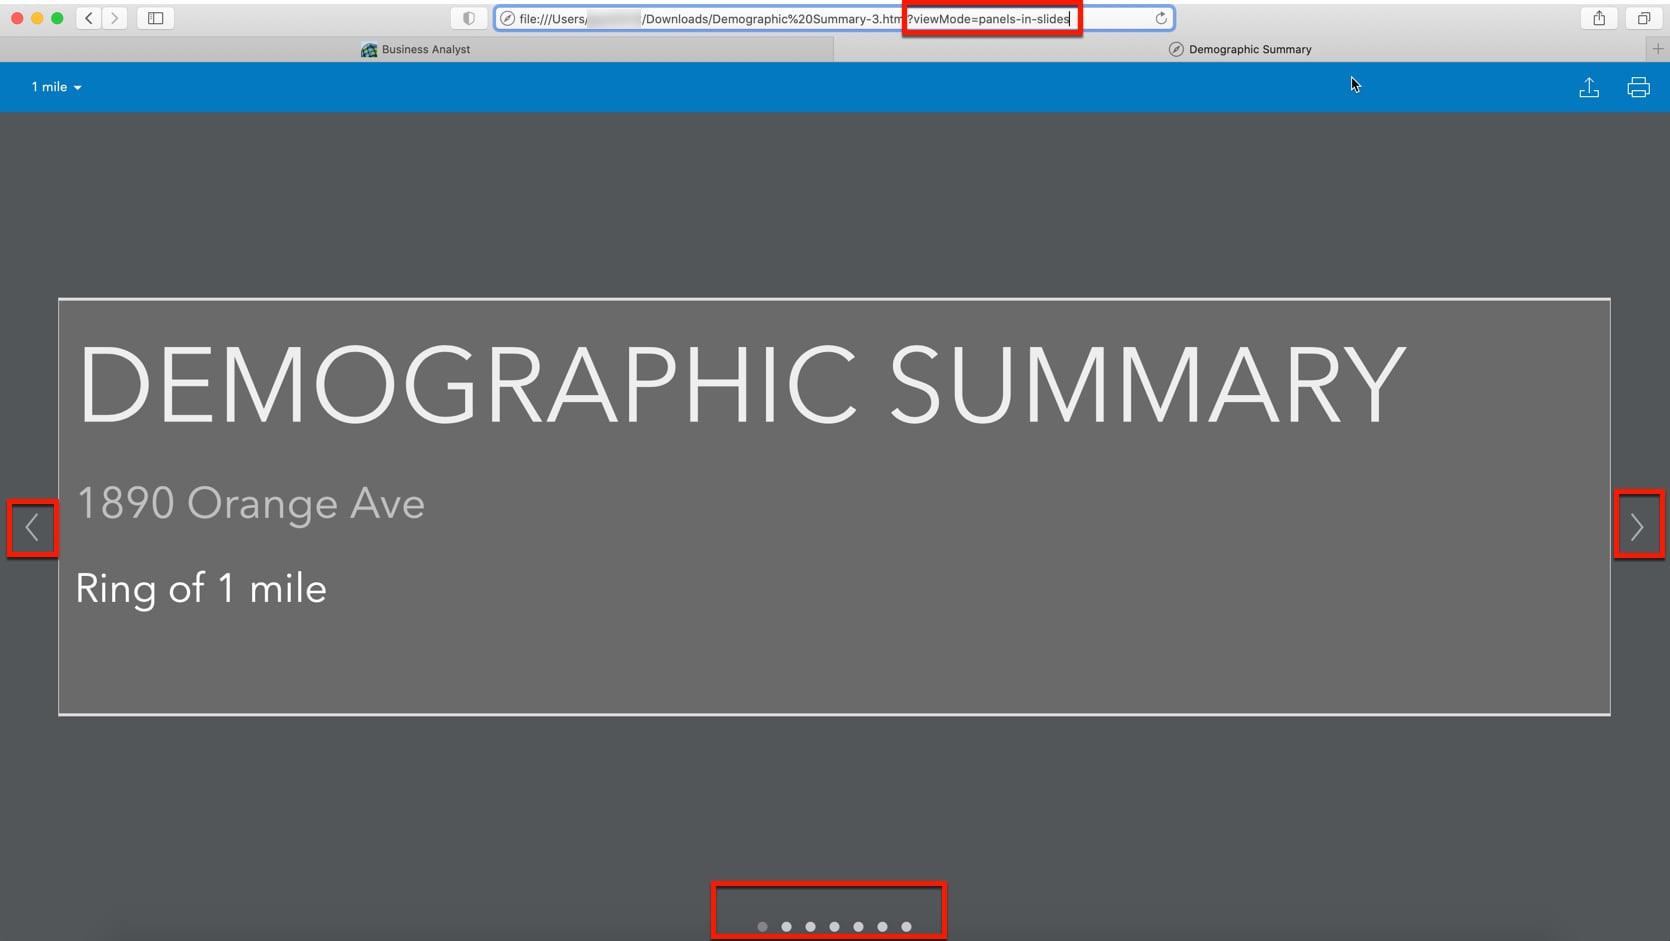The width and height of the screenshot is (1670, 941).
Task: Print the Demographic Summary report
Action: [x=1638, y=87]
